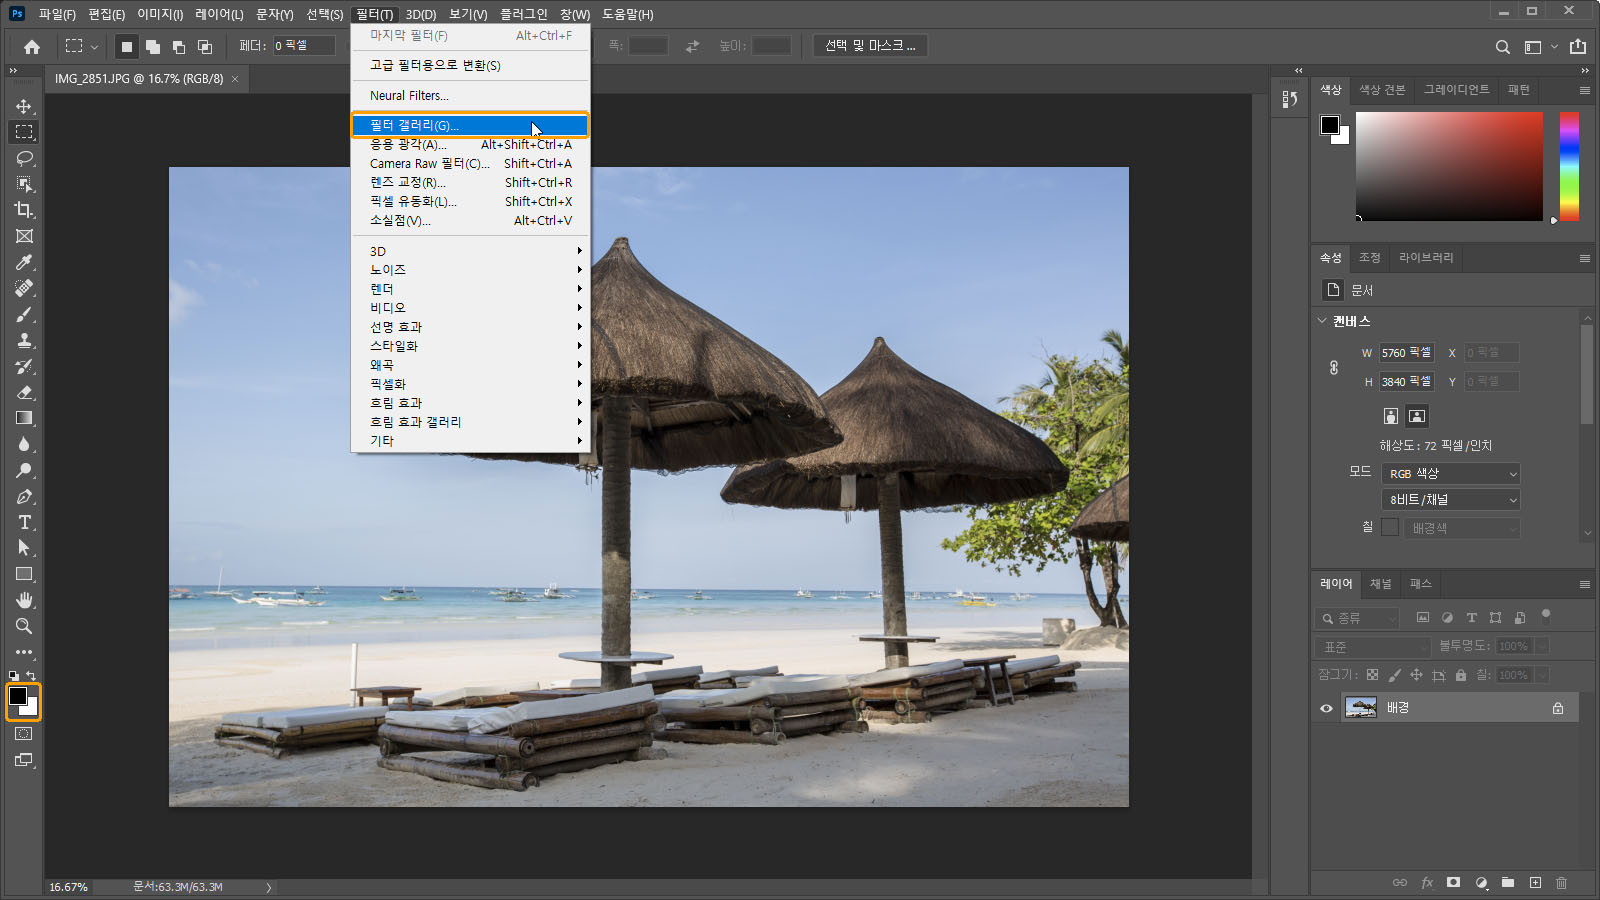
Task: Collapse the 캔버스 section
Action: point(1322,321)
